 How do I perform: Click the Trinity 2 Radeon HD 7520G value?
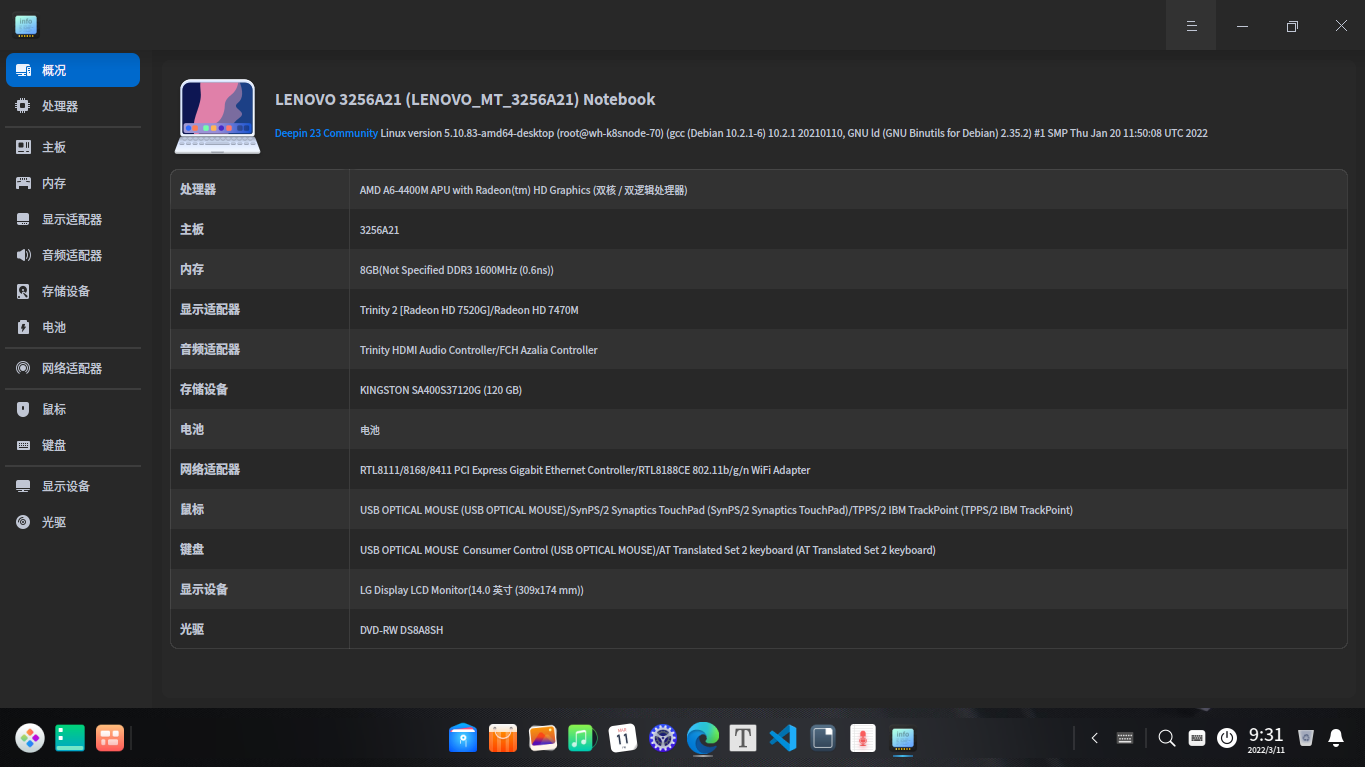[469, 310]
